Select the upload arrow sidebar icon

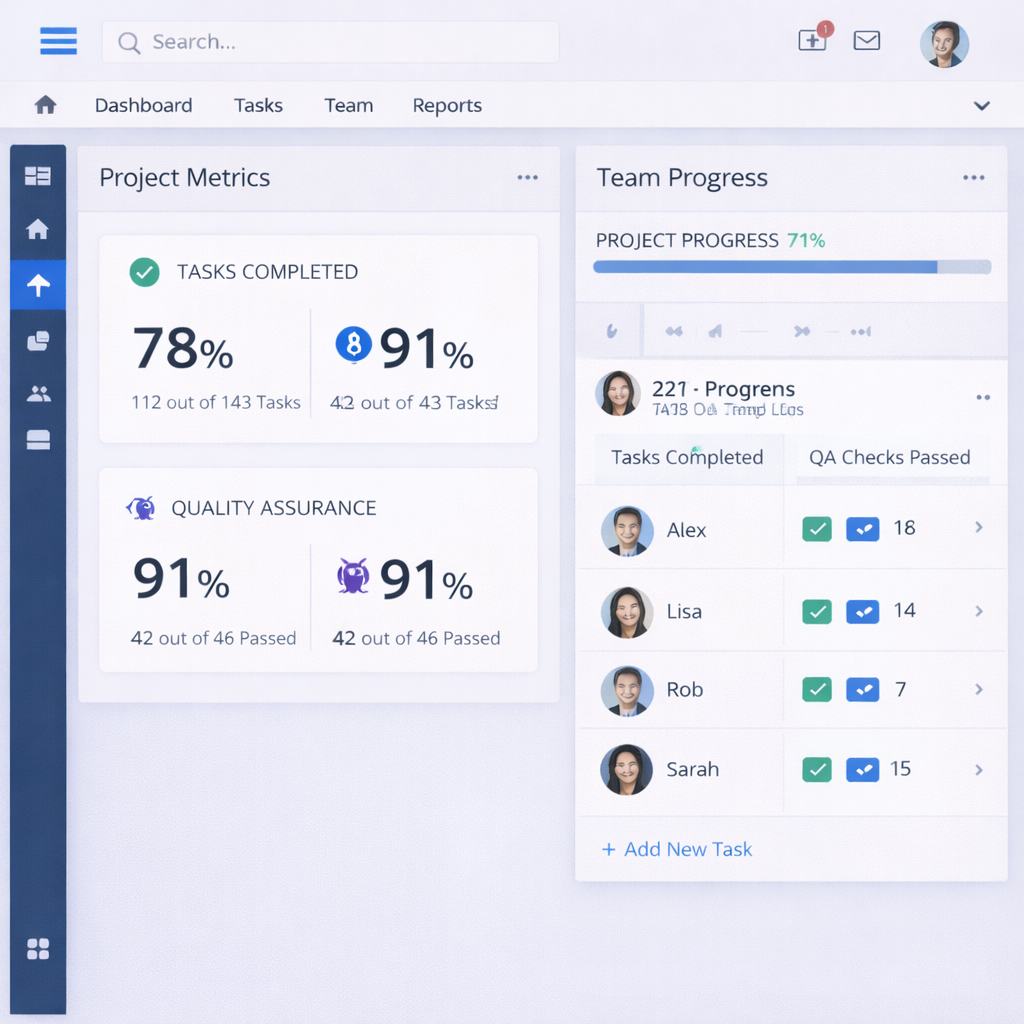point(38,286)
